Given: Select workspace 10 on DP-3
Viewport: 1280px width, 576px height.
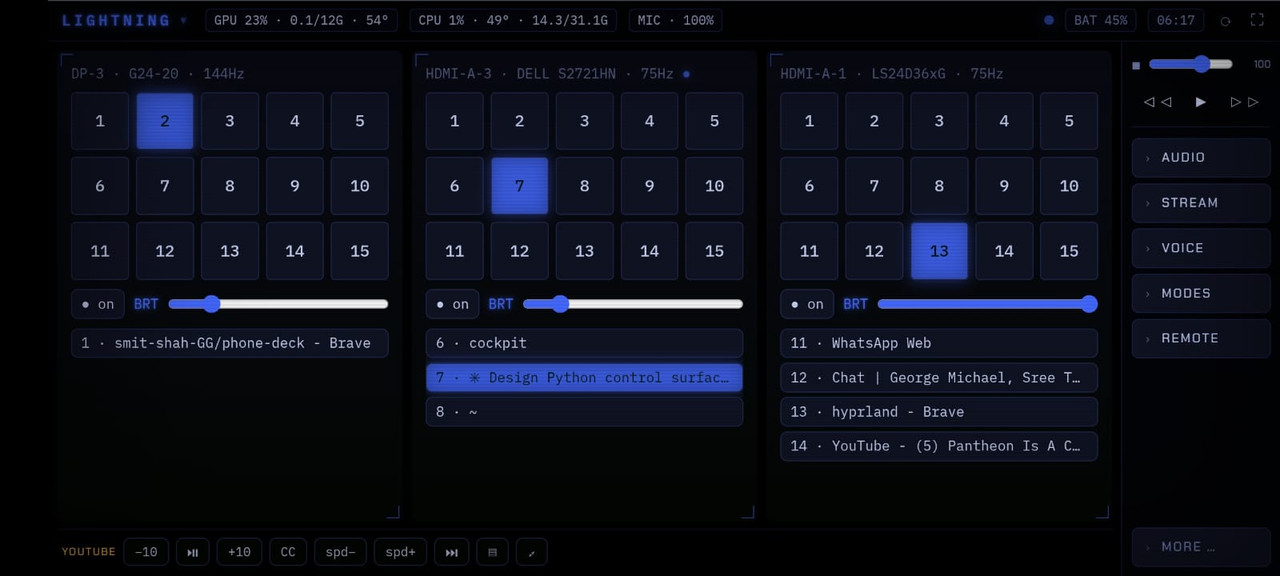Looking at the screenshot, I should (360, 186).
